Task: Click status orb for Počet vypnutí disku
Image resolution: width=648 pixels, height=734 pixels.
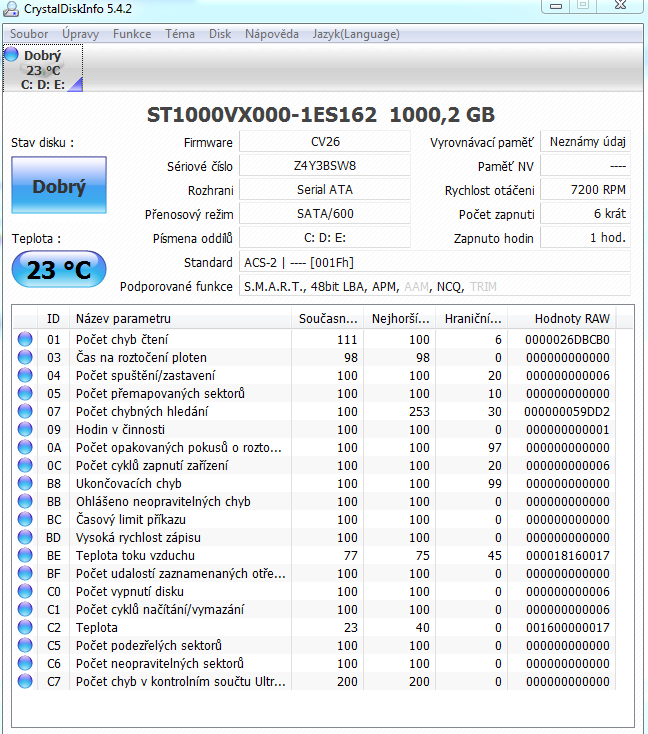Action: pos(25,592)
